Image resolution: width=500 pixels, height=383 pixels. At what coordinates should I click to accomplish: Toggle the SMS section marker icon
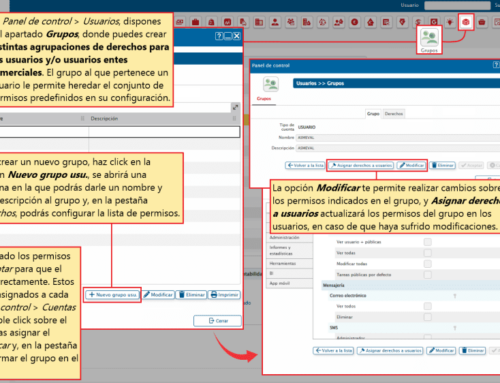pos(455,328)
